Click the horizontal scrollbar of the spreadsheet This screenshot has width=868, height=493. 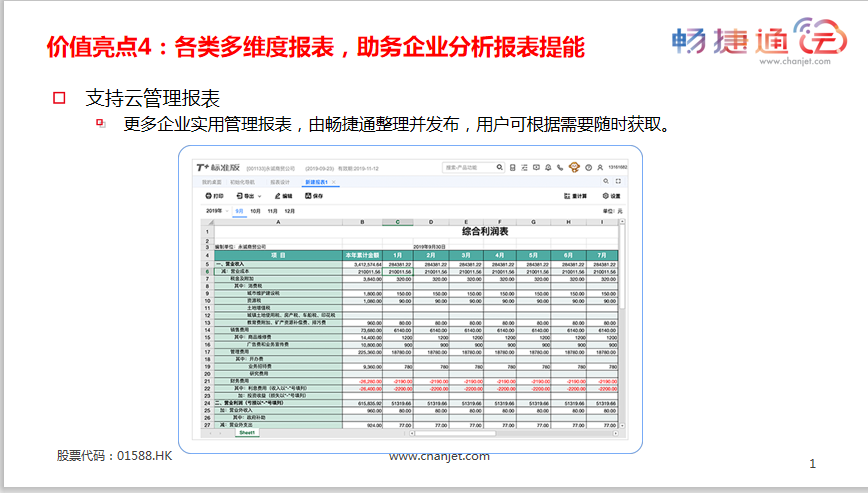coord(455,433)
